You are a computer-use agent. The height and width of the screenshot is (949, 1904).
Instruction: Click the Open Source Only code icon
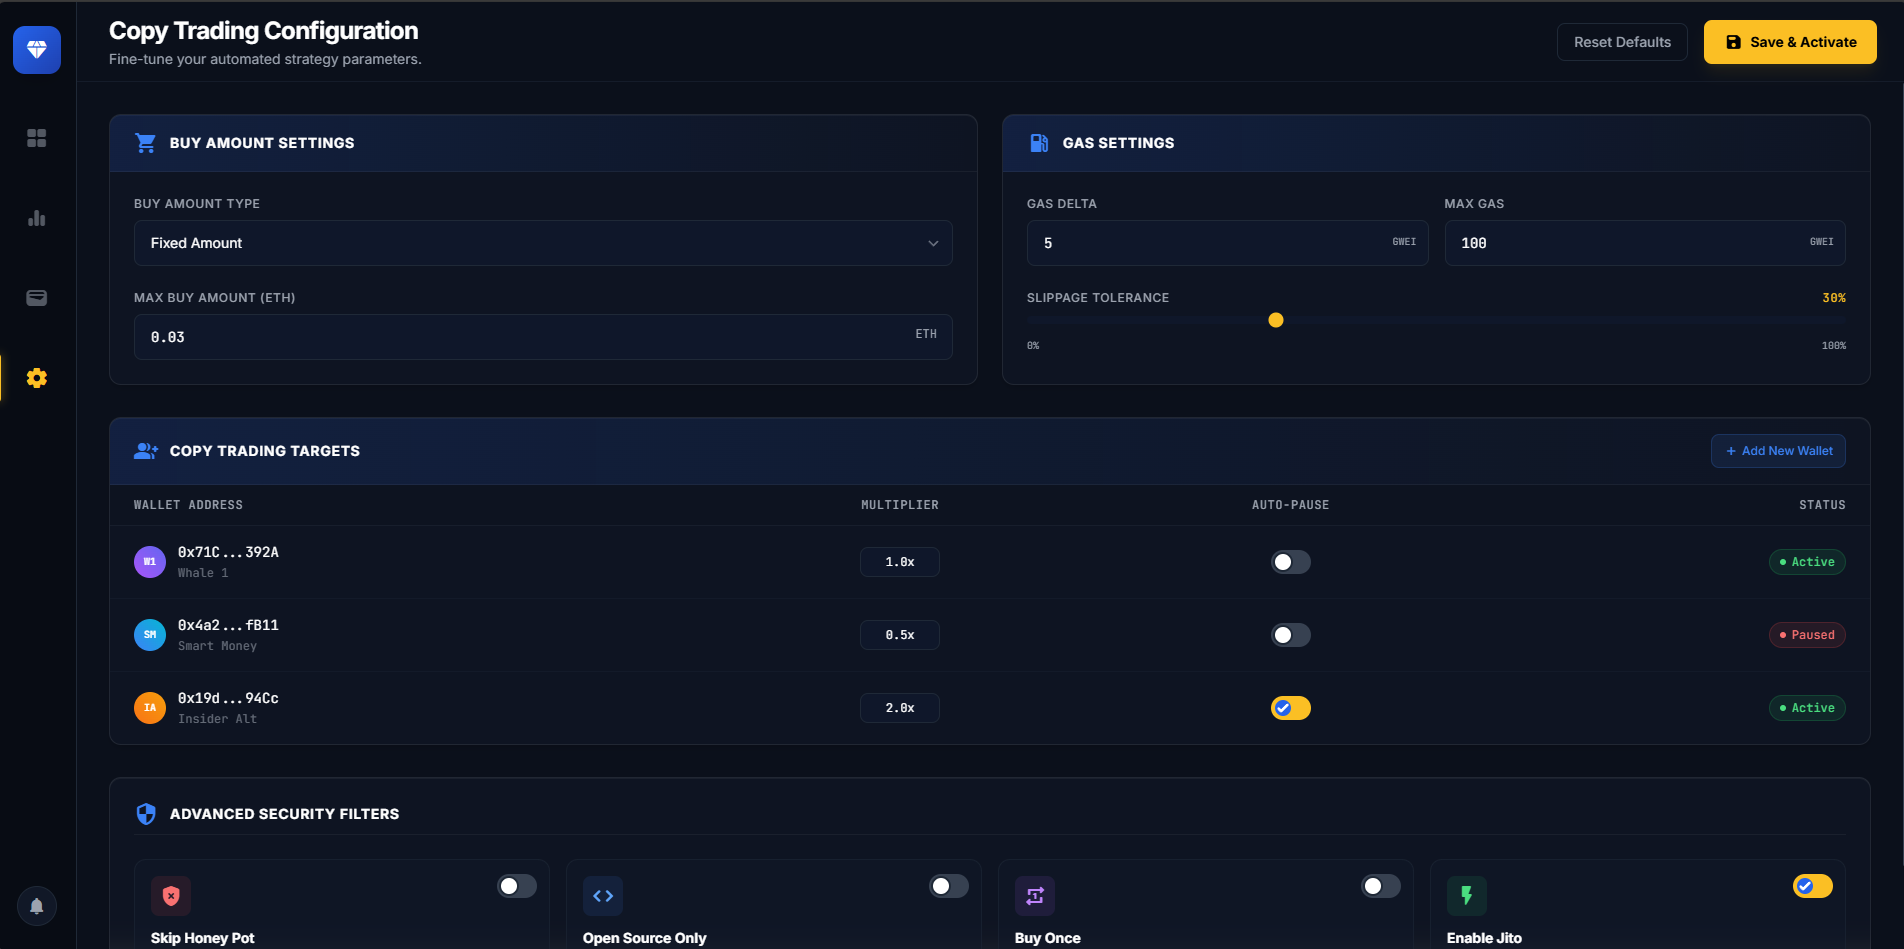pyautogui.click(x=603, y=896)
